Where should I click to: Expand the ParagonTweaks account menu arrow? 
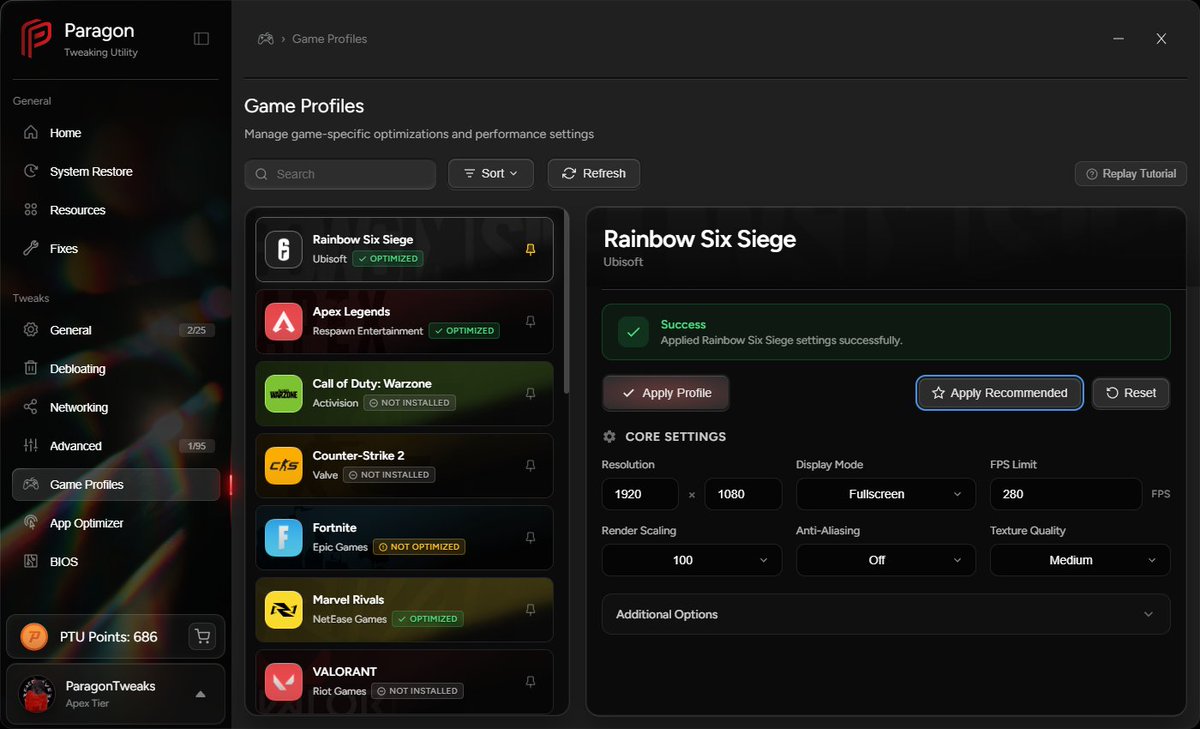(x=200, y=694)
